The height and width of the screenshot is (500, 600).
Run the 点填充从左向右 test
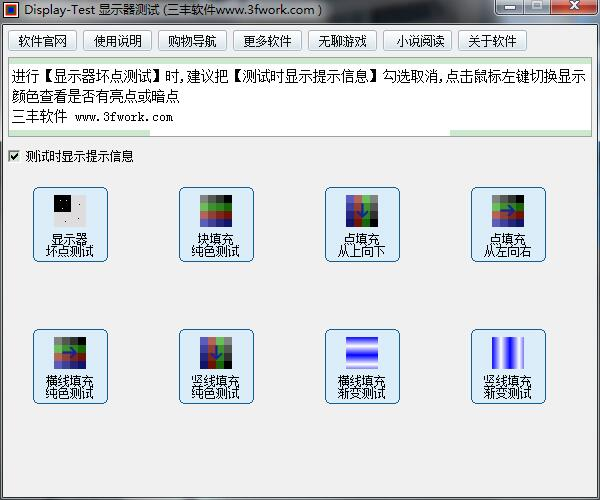point(508,225)
